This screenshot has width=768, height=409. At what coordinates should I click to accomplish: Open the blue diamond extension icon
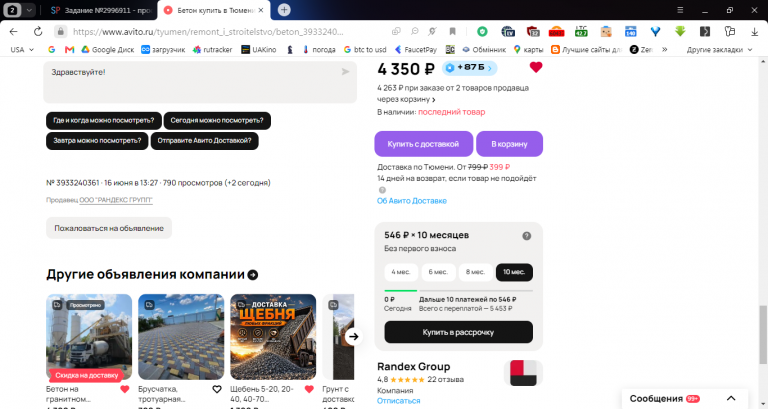tap(655, 31)
